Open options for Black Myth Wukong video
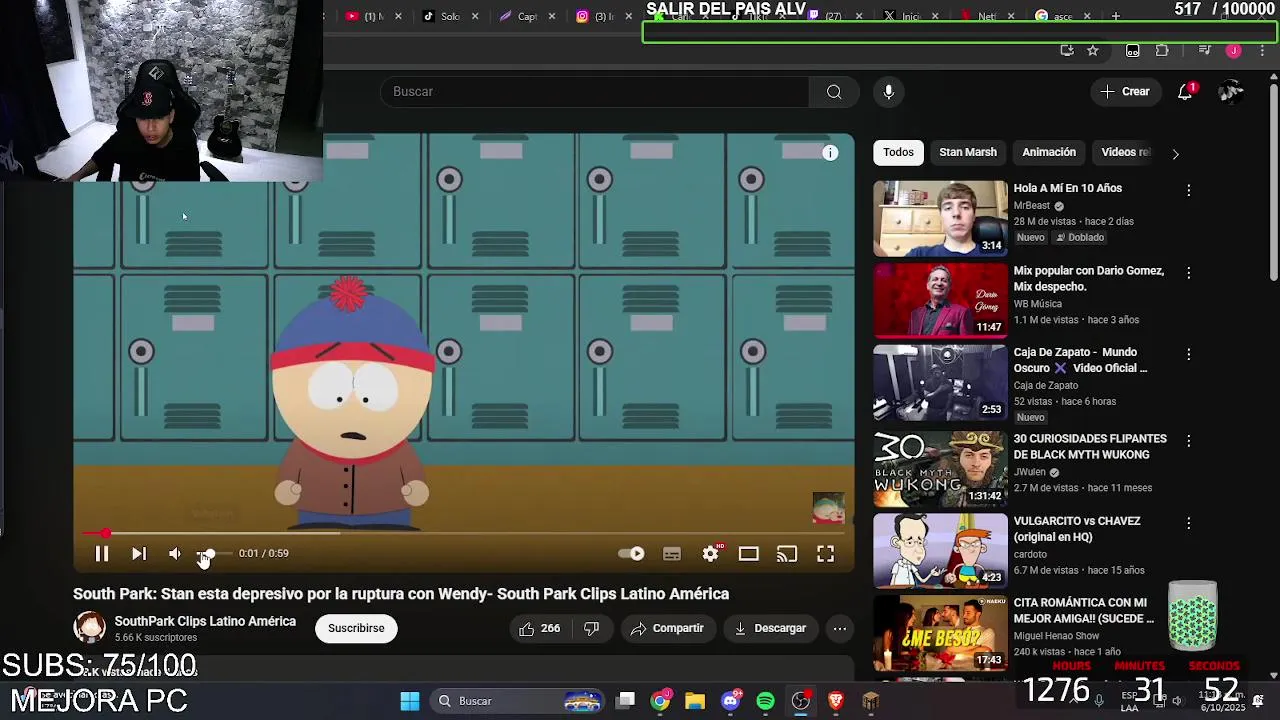Viewport: 1280px width, 720px height. 1188,440
